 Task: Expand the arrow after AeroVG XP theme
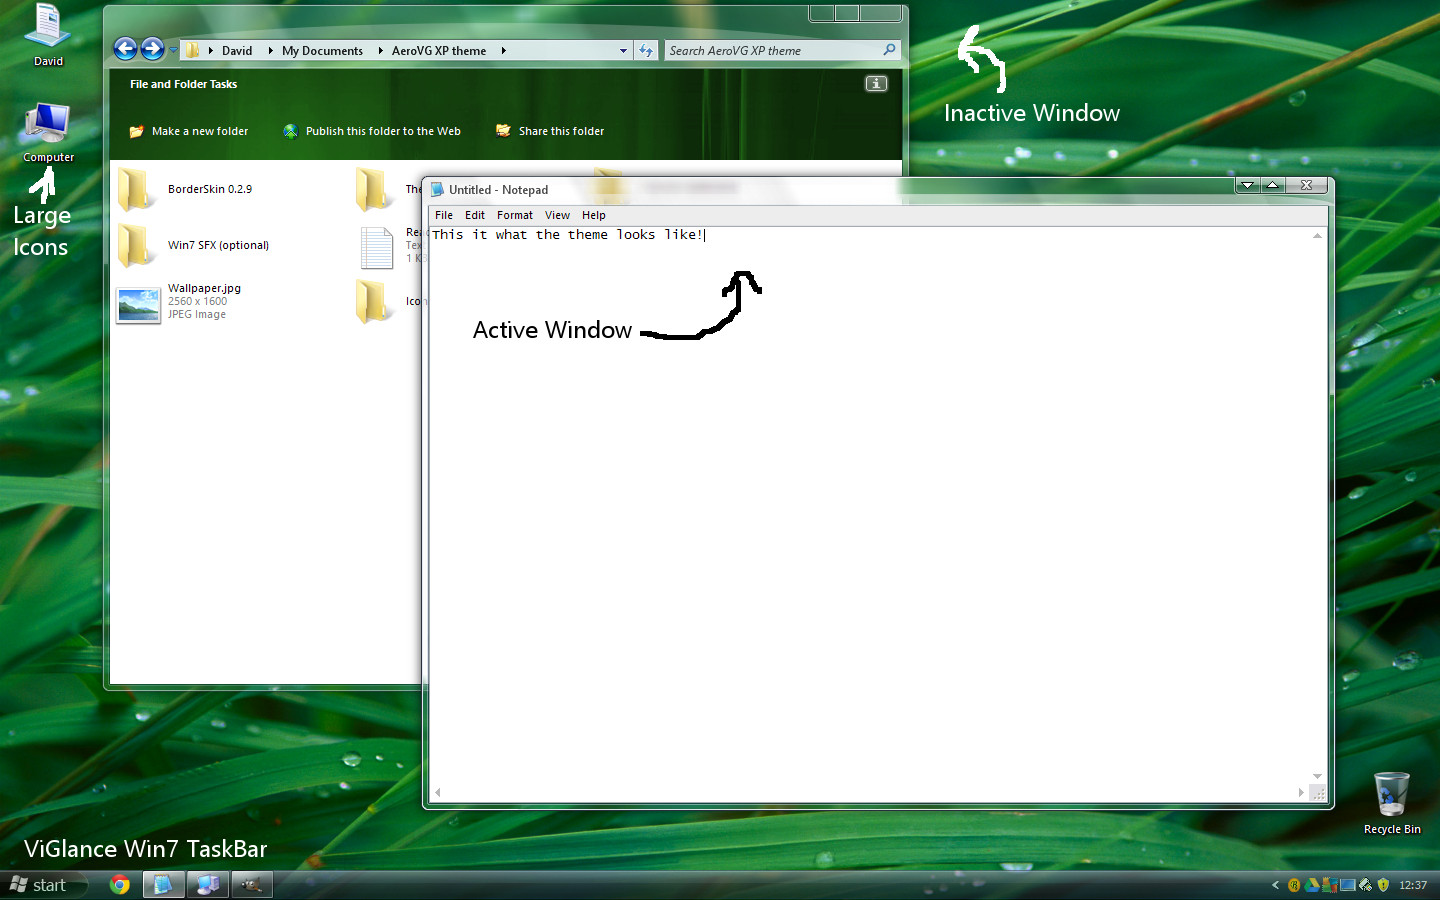click(503, 50)
